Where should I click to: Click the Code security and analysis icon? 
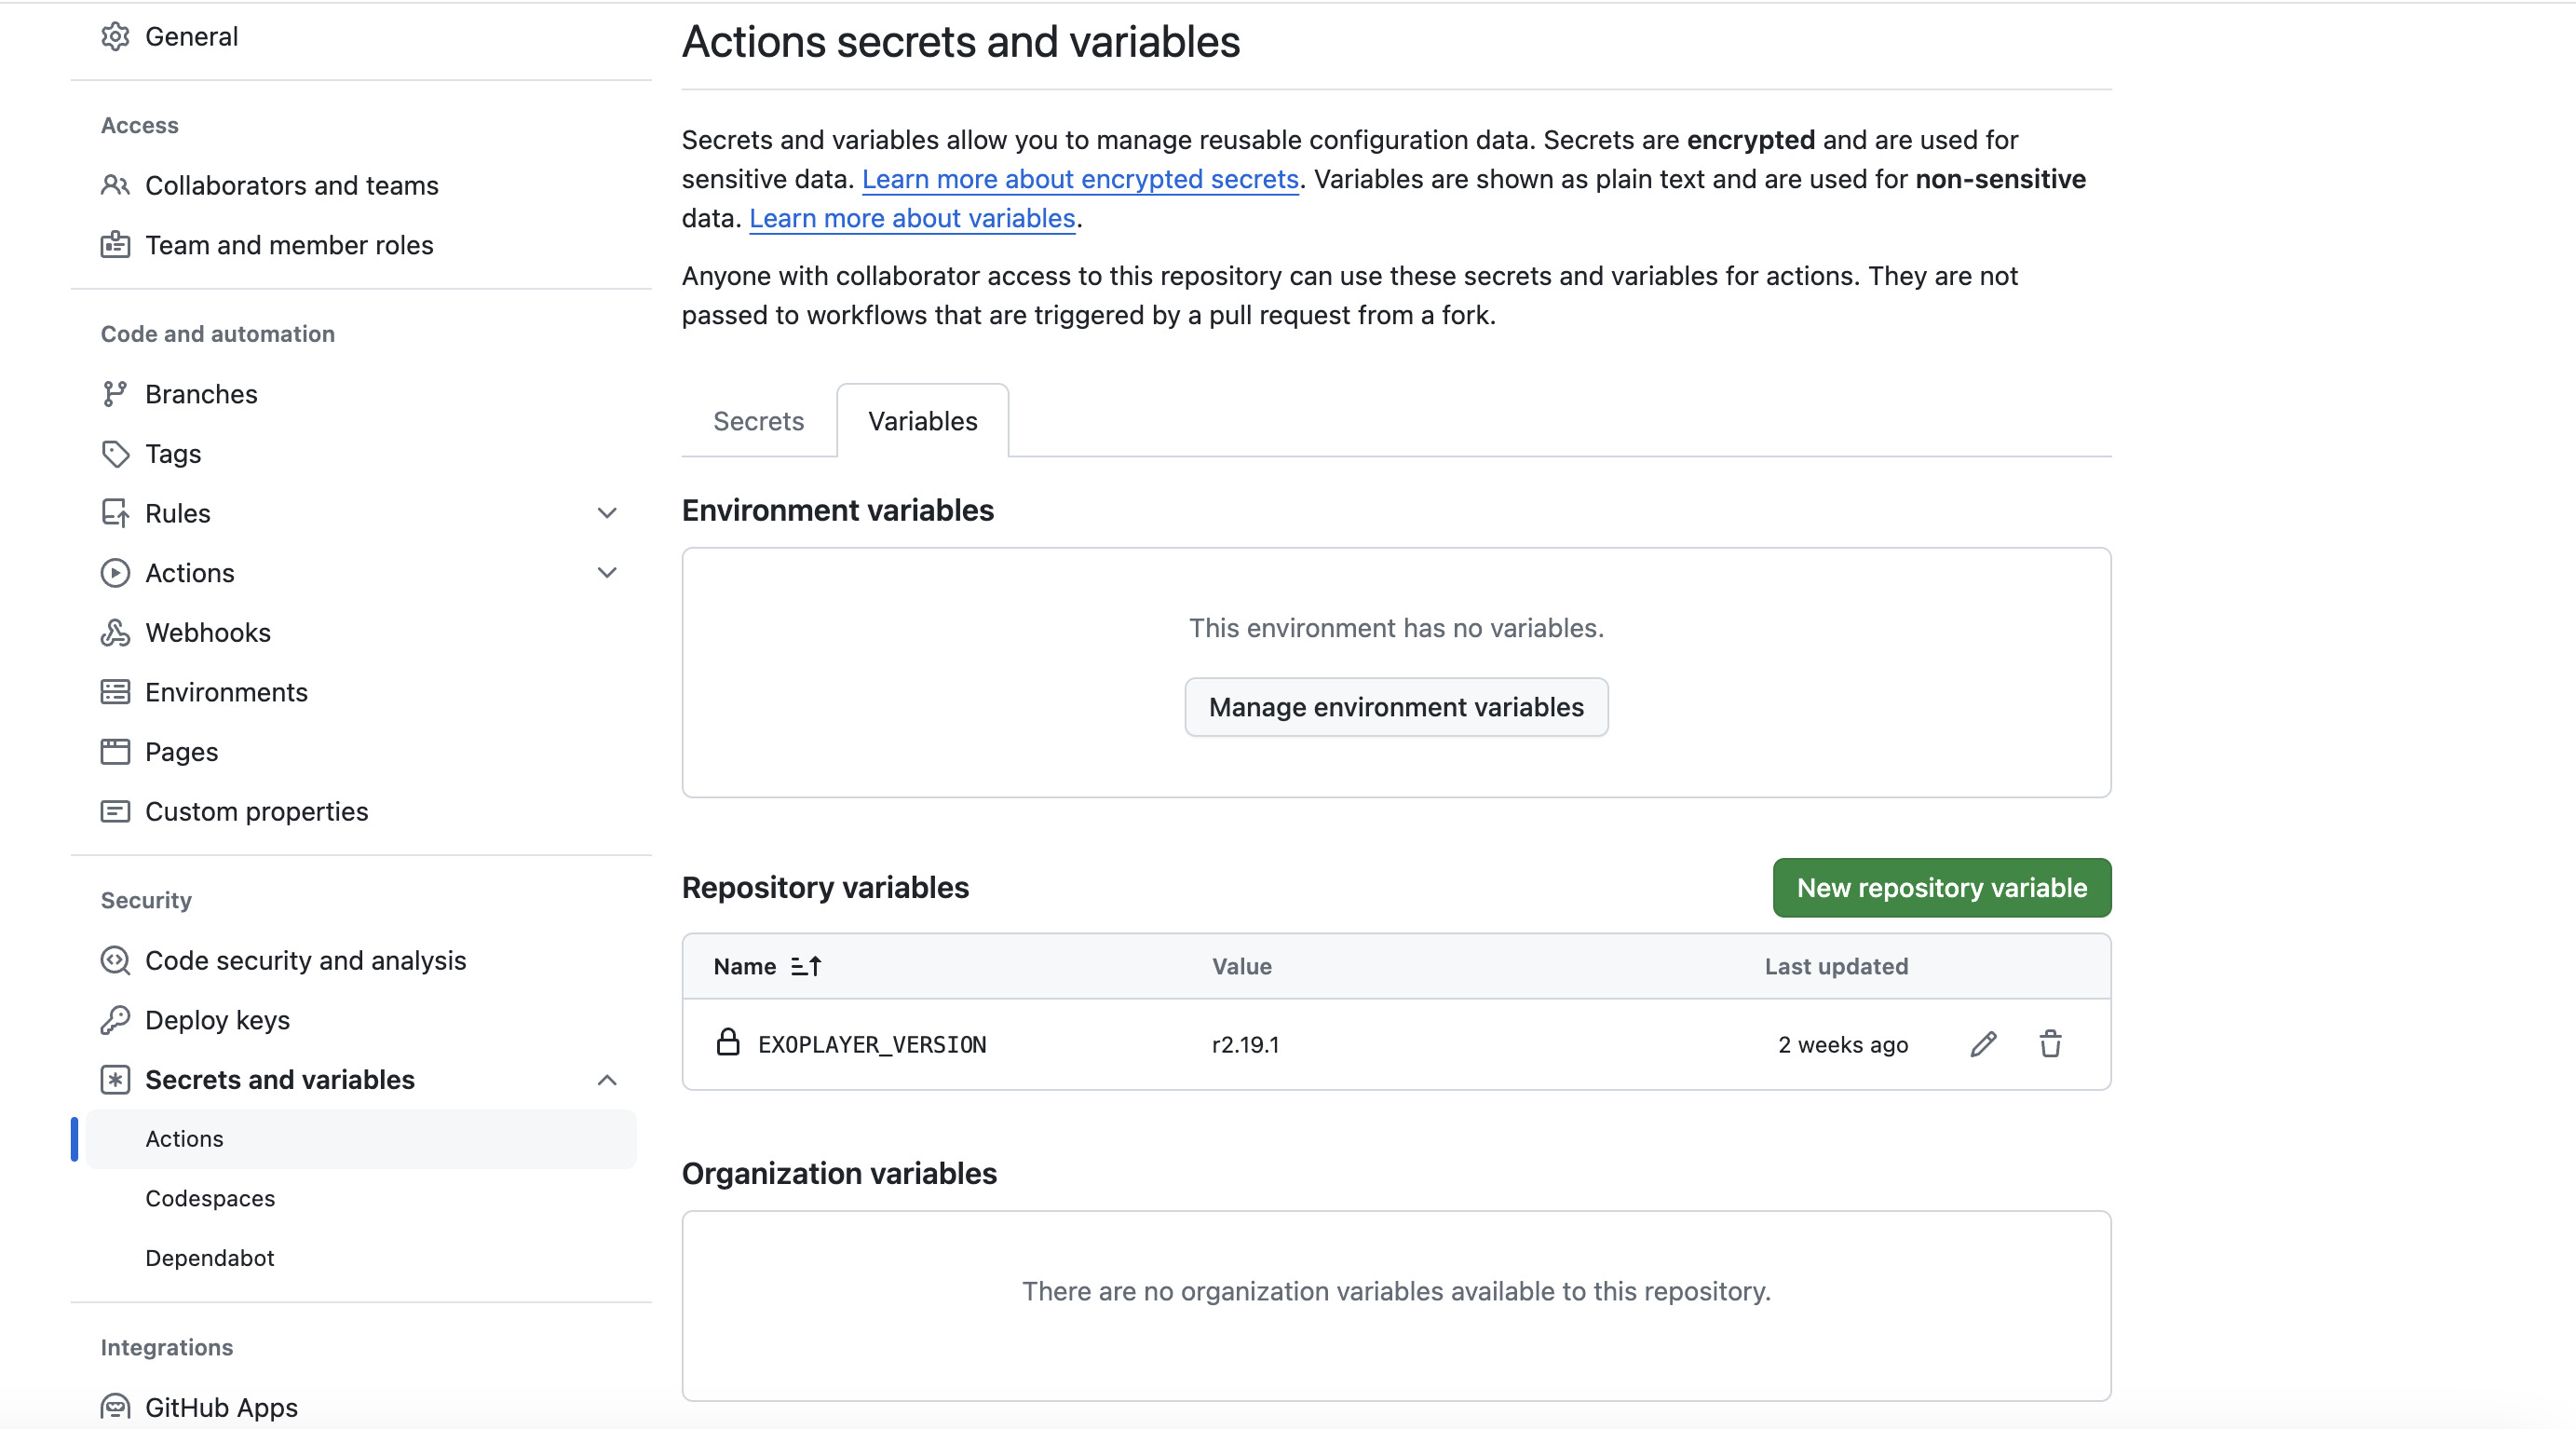pos(115,960)
